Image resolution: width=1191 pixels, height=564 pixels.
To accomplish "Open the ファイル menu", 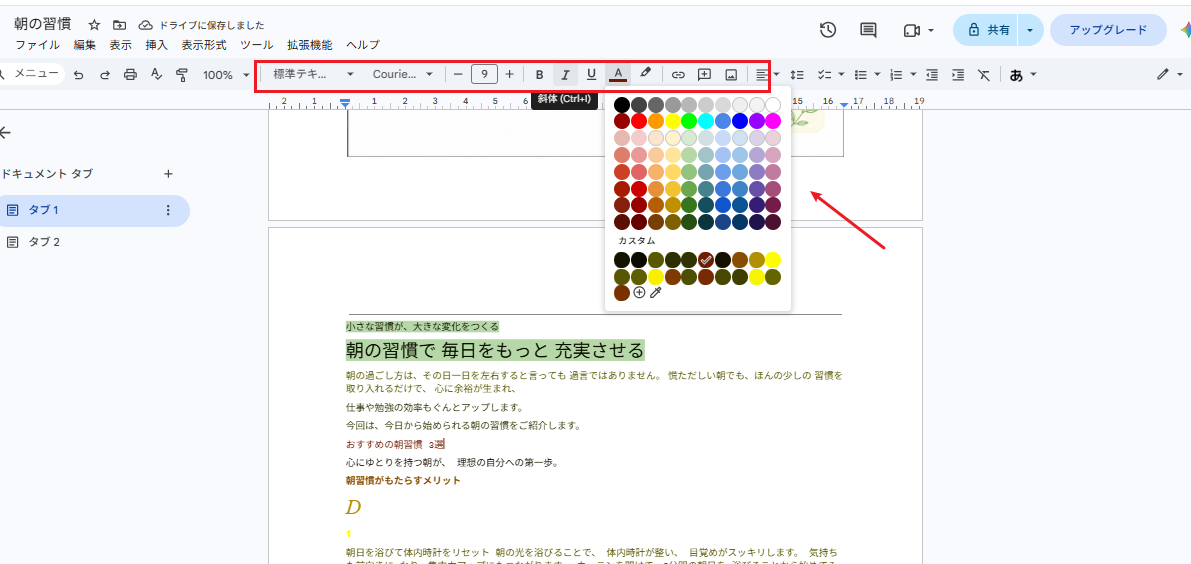I will pos(37,45).
